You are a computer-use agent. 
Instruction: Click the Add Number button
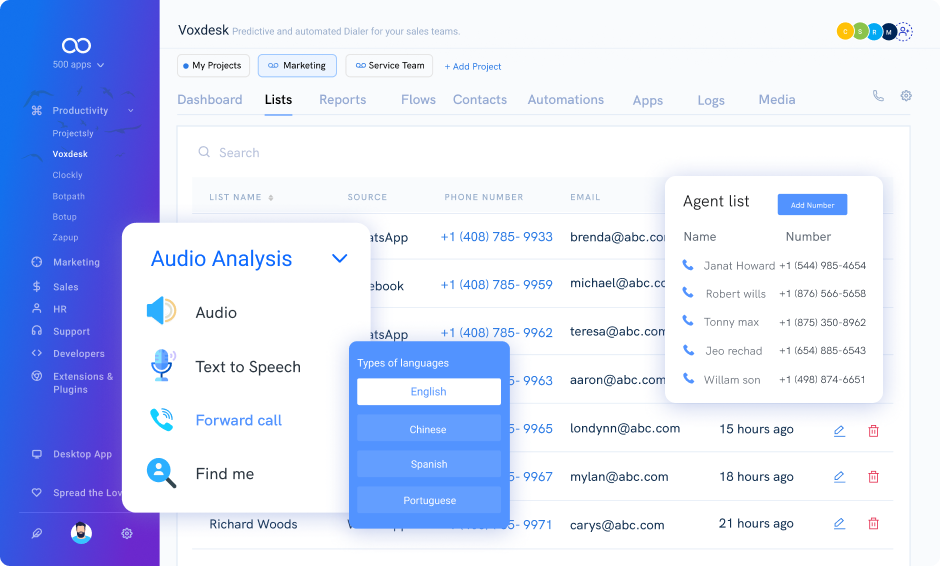[x=812, y=205]
